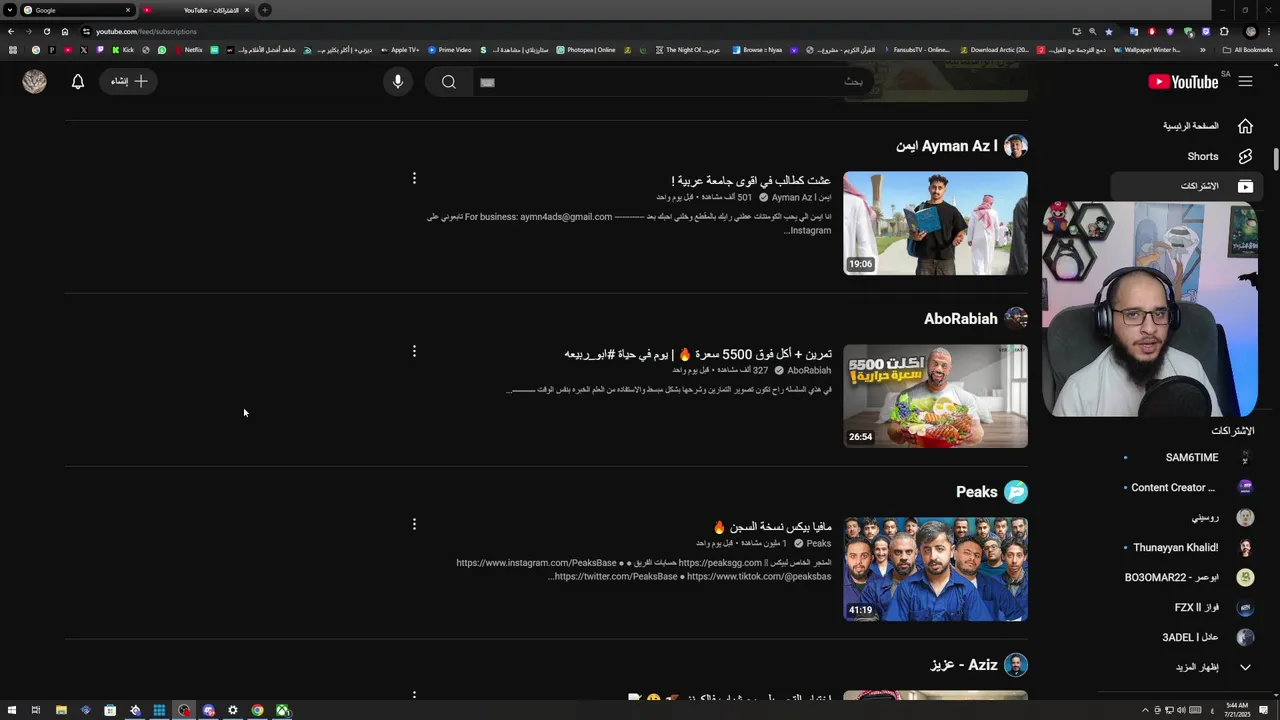The image size is (1280, 720).
Task: Reload the page
Action: pyautogui.click(x=47, y=31)
